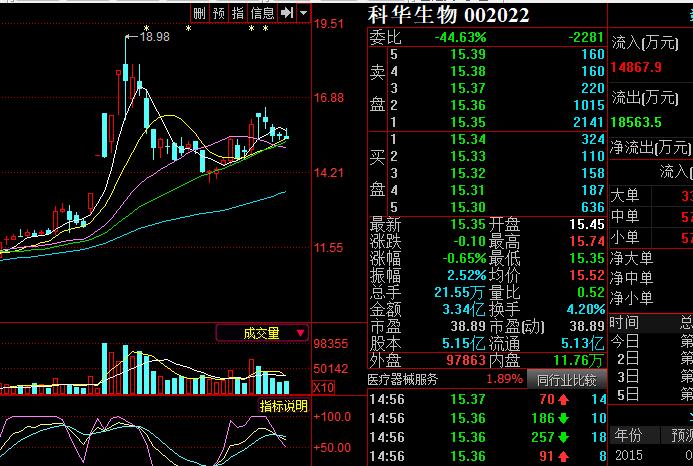The height and width of the screenshot is (466, 693).
Task: Click the 流入 amount 14867.9
Action: click(636, 68)
